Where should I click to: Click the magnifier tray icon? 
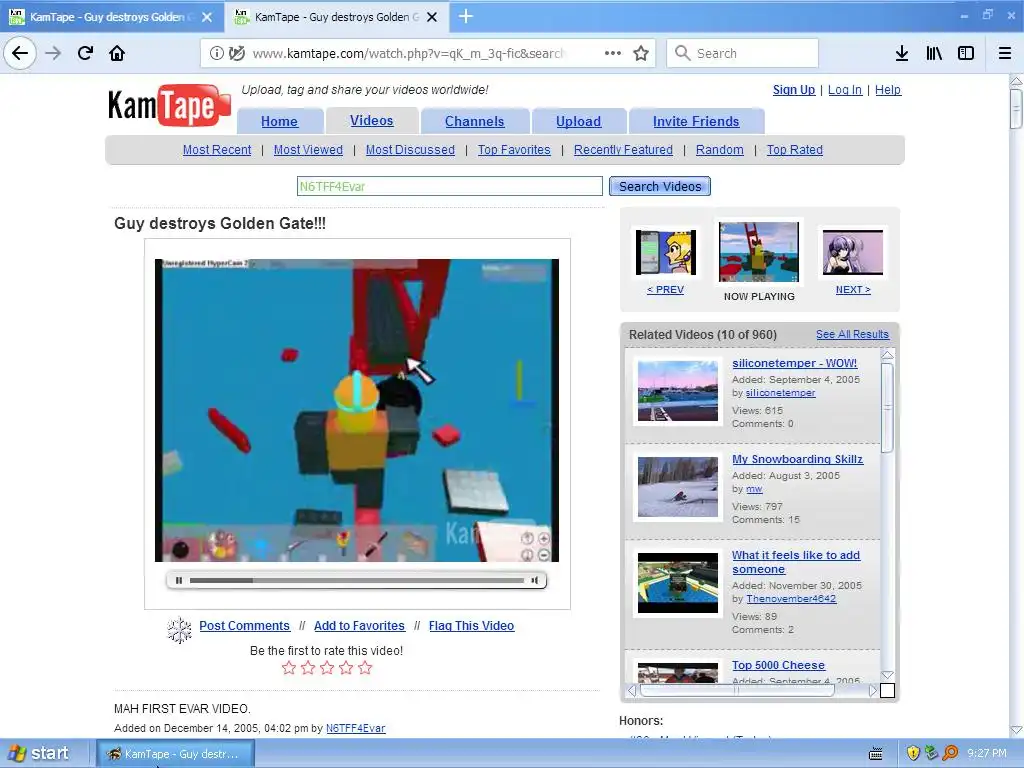pos(950,753)
